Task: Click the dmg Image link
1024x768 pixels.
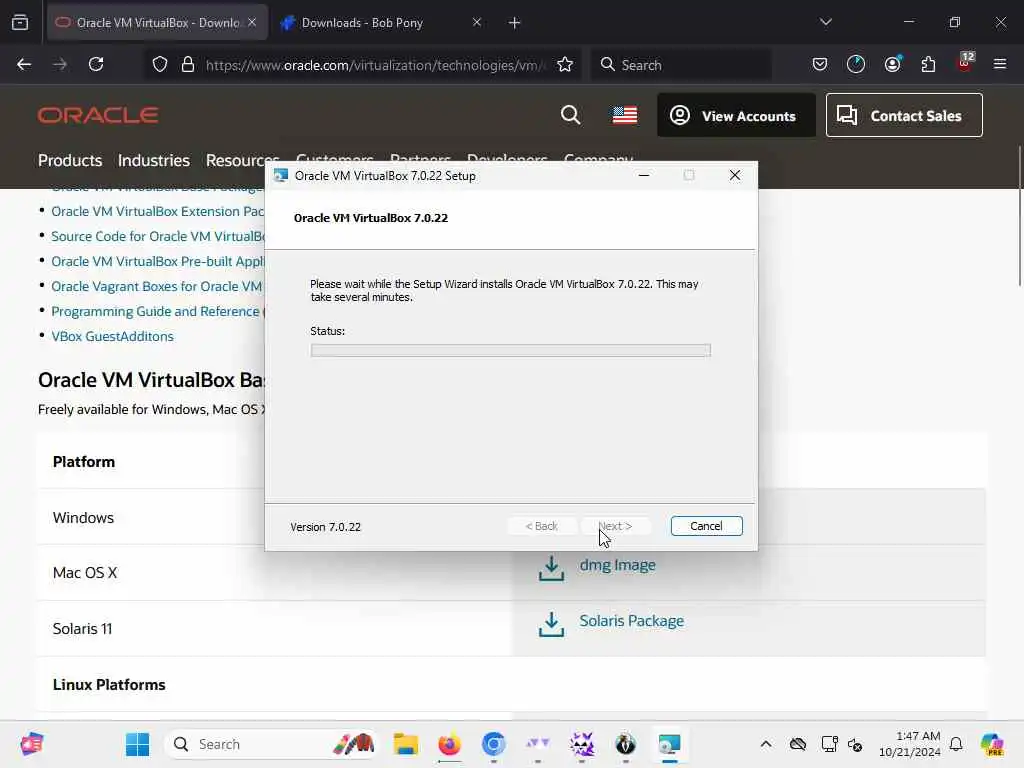Action: 617,564
